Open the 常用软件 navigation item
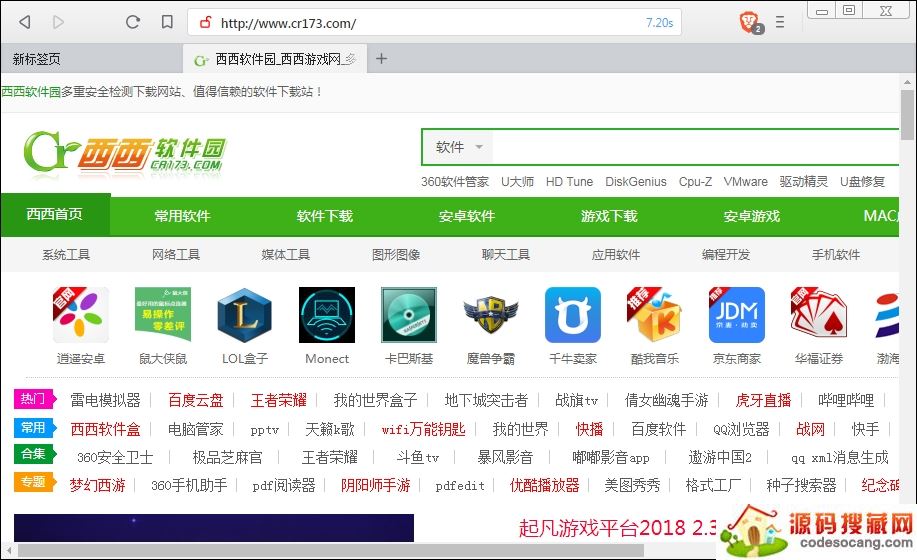The image size is (917, 560). [182, 216]
